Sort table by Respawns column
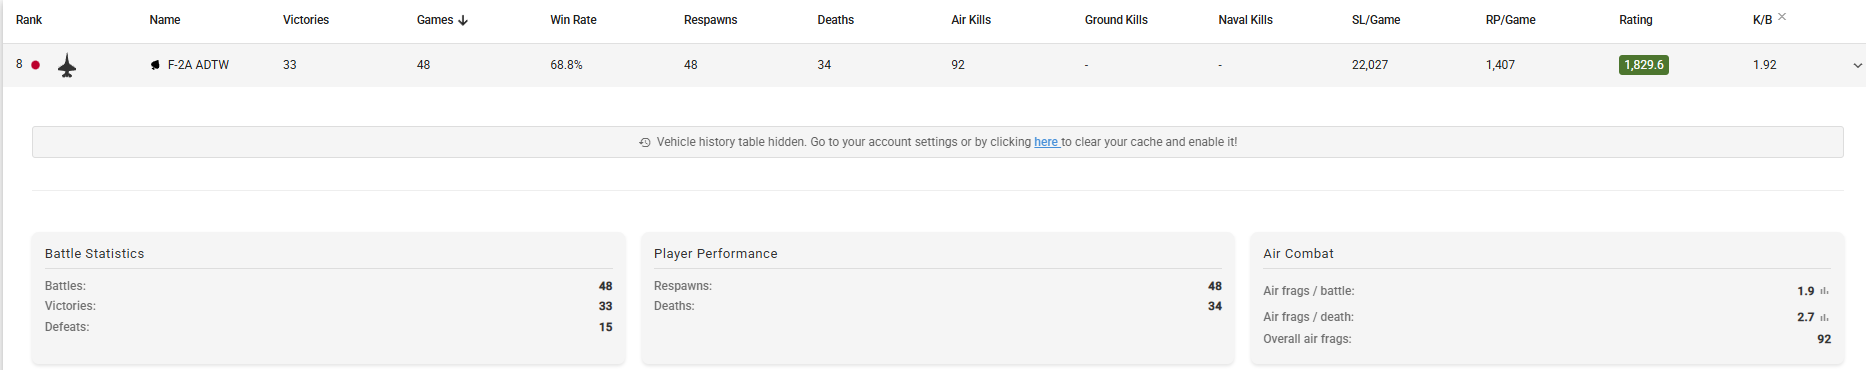Image resolution: width=1866 pixels, height=370 pixels. tap(710, 20)
